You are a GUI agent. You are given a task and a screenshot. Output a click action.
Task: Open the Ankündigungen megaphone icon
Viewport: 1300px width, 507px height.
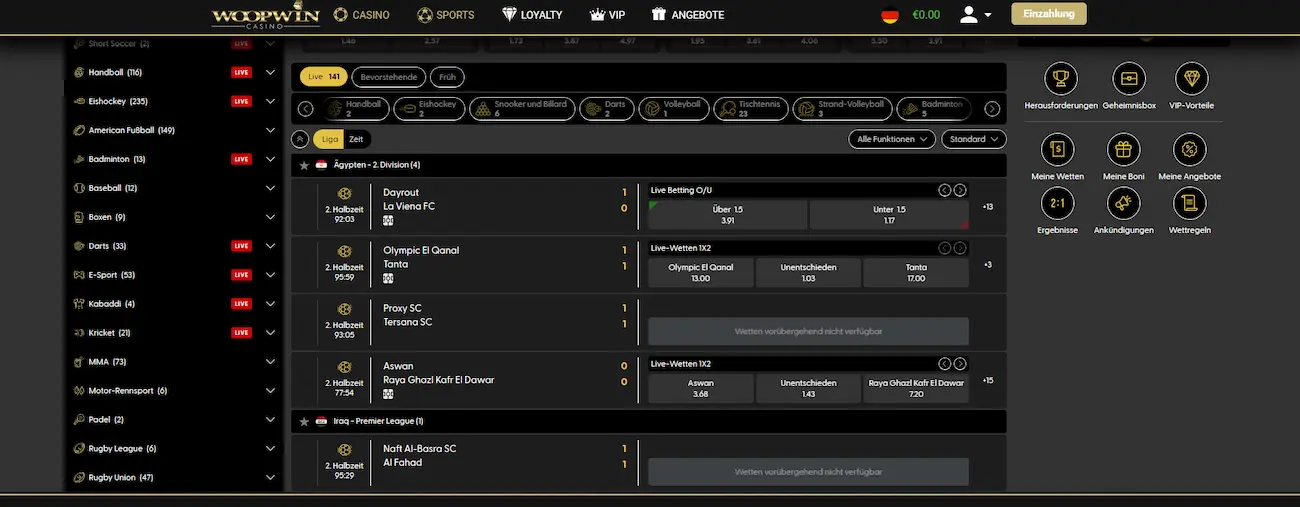point(1124,204)
